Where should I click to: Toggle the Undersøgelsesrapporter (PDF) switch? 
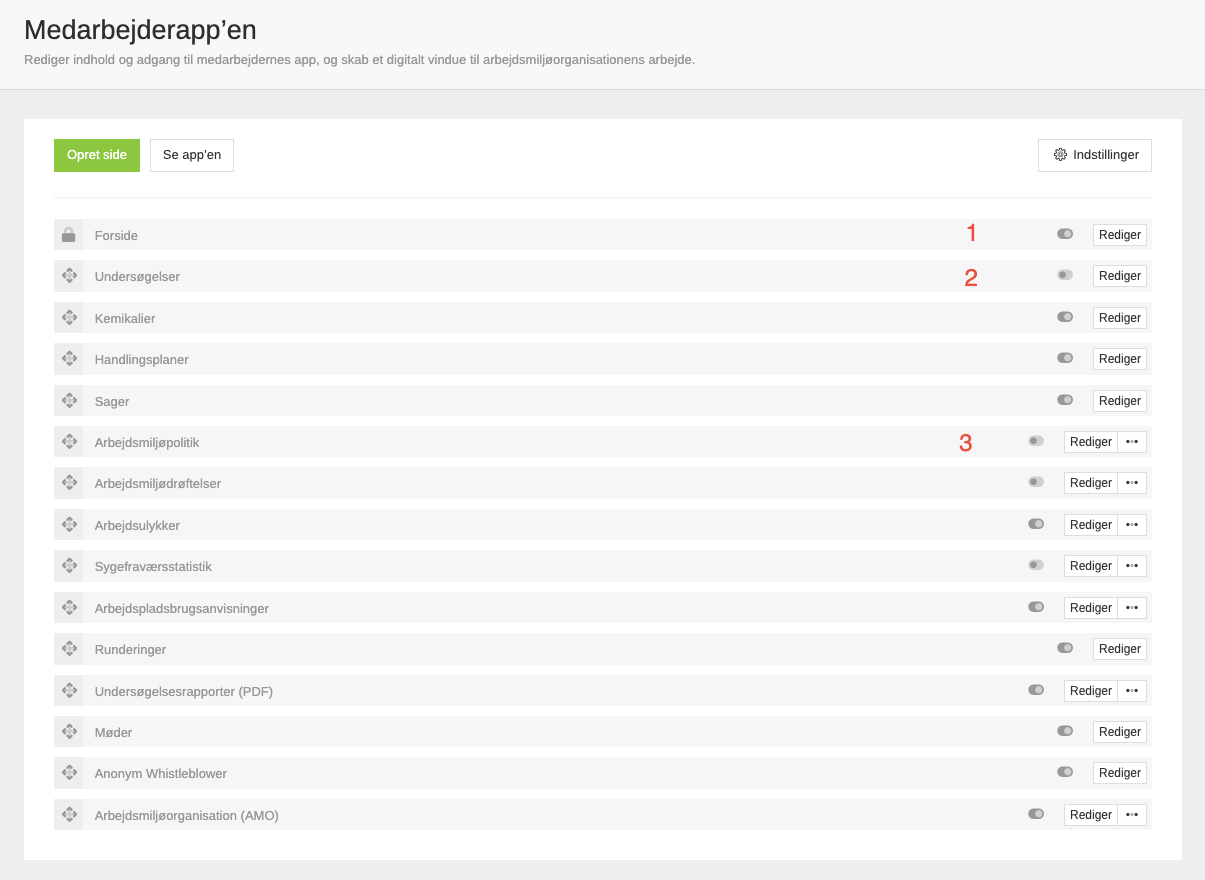1036,690
